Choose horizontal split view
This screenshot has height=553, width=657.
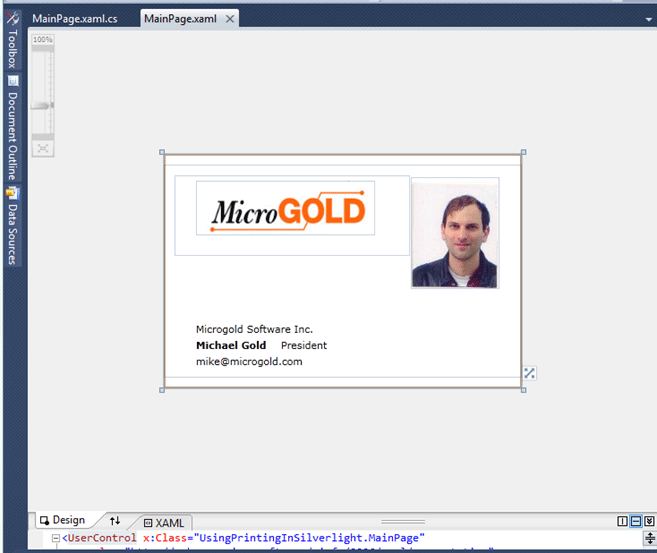[x=636, y=521]
